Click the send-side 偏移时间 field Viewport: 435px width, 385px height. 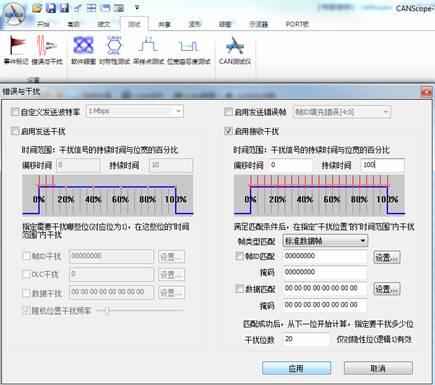78,165
